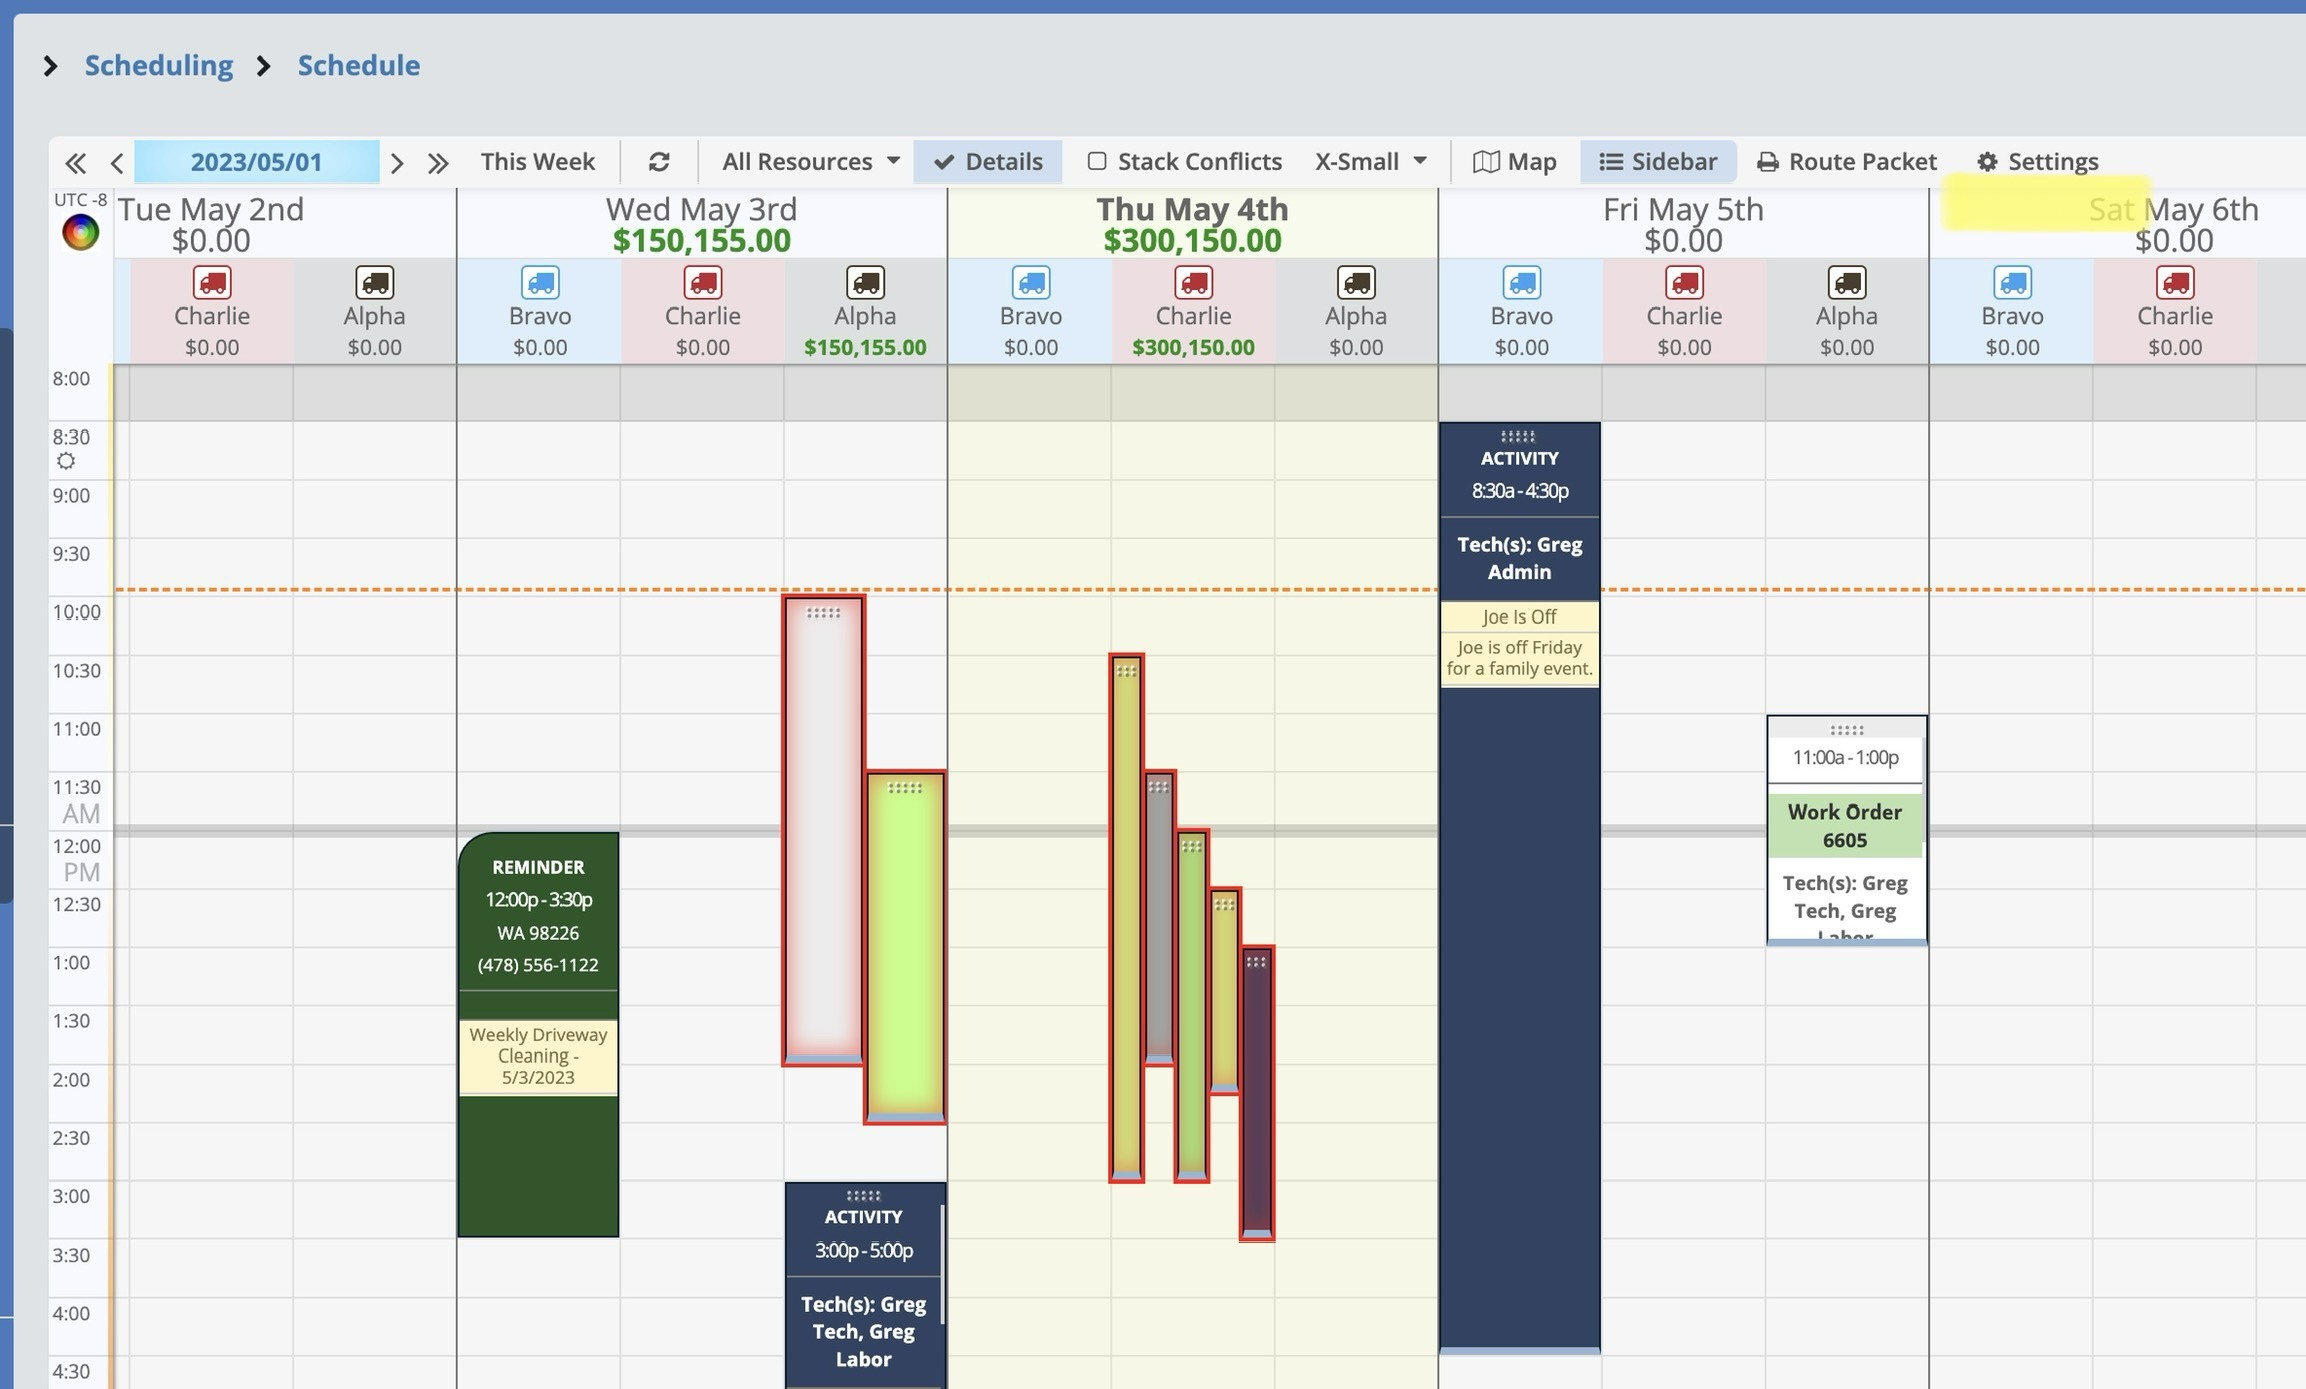Open the Map view
The width and height of the screenshot is (2306, 1389).
[x=1514, y=162]
